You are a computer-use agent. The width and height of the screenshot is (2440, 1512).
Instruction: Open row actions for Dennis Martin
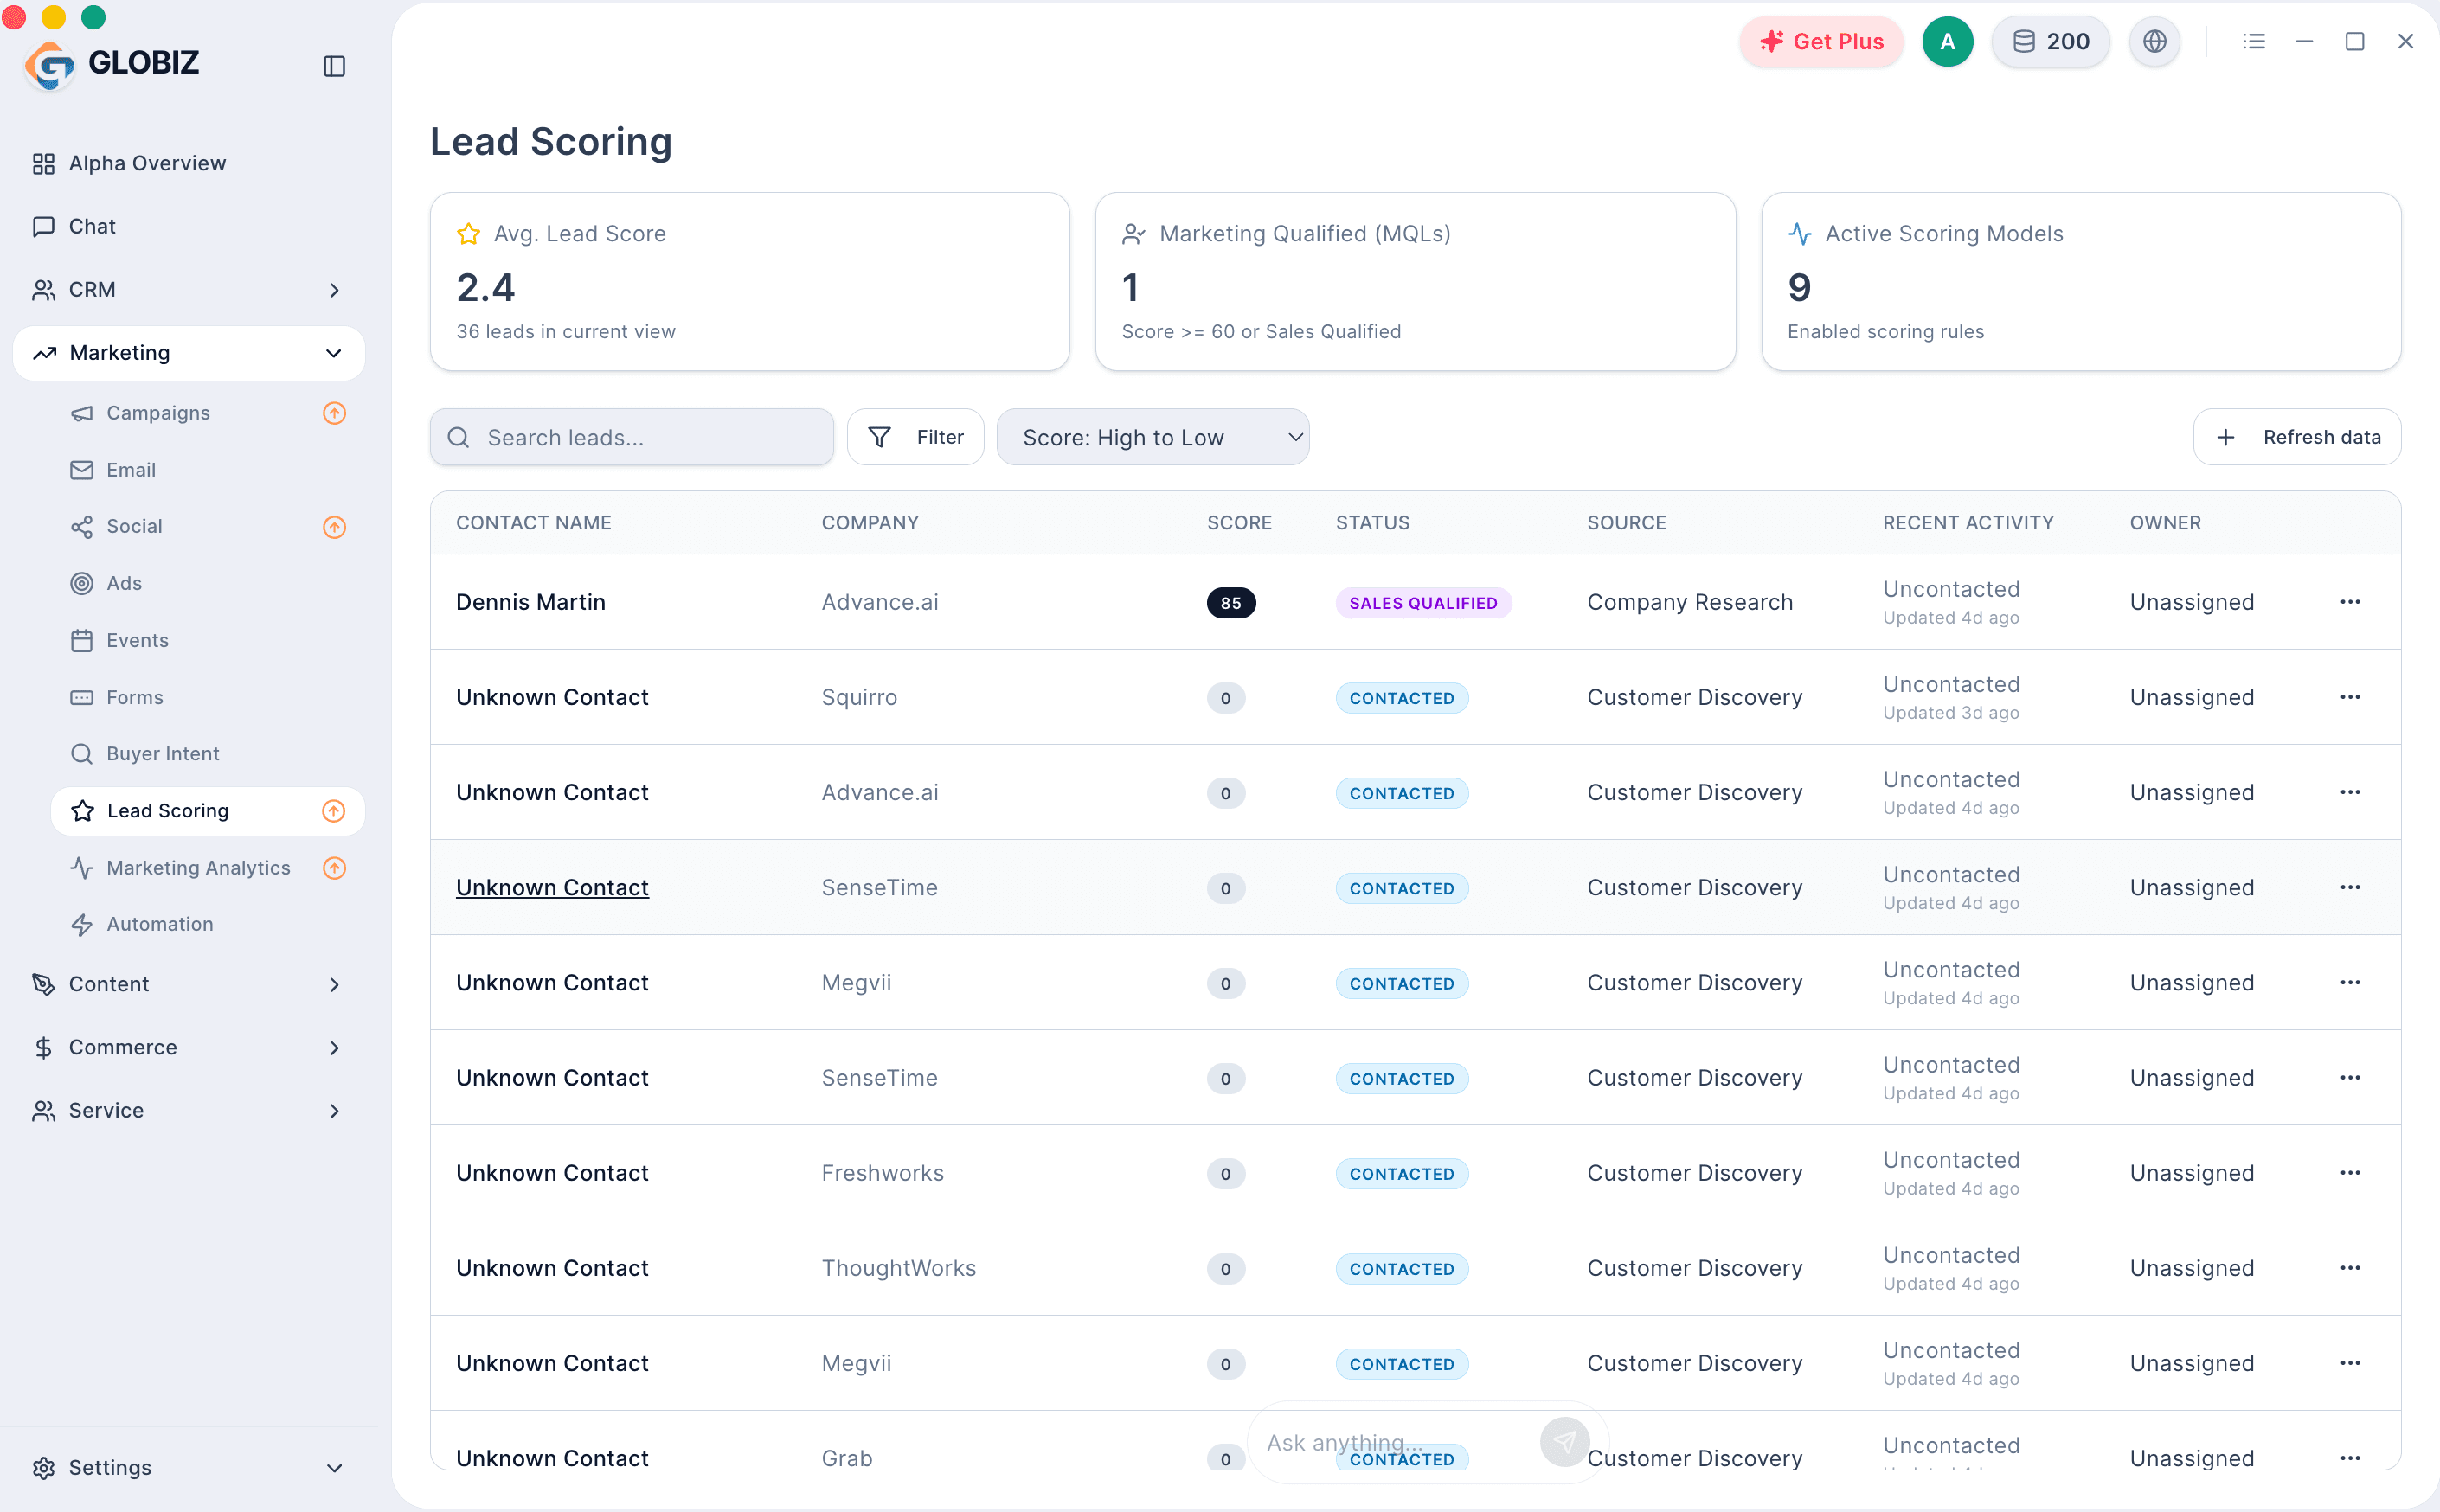[x=2350, y=602]
